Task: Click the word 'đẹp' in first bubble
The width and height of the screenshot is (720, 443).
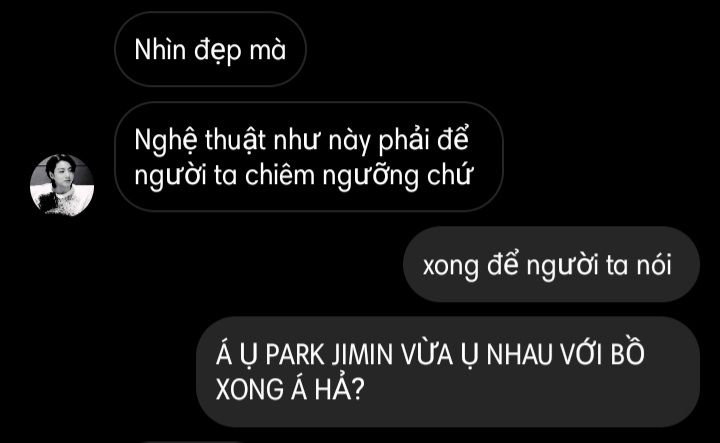Action: click(x=217, y=50)
